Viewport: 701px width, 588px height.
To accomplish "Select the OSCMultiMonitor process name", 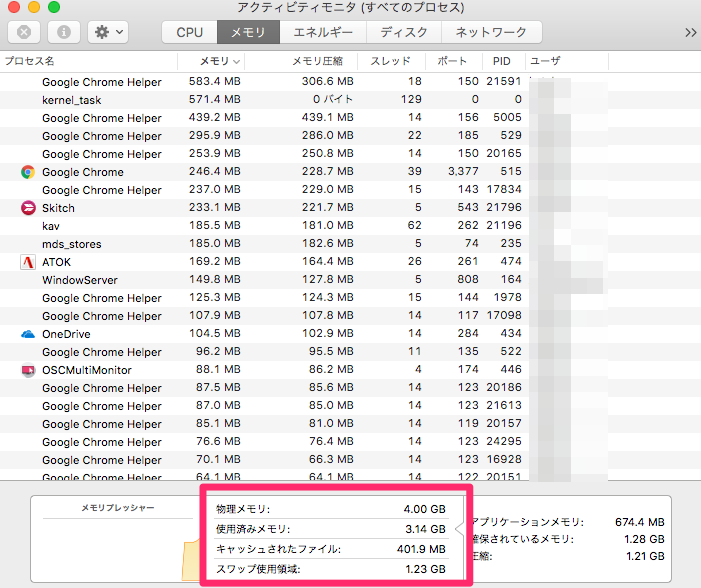I will coord(87,370).
